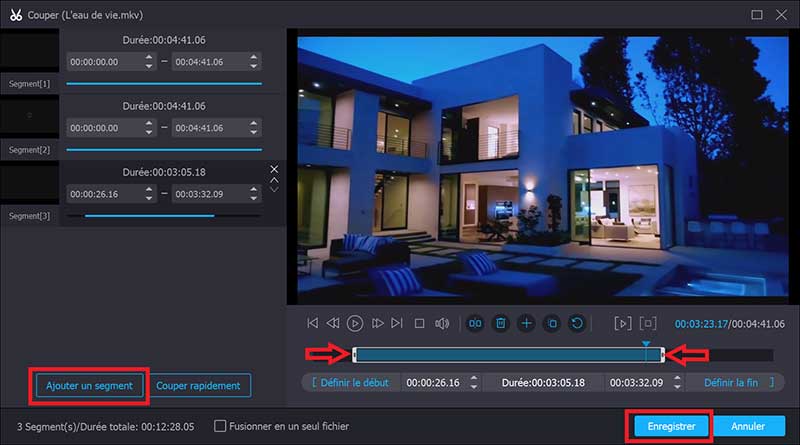This screenshot has height=445, width=800.
Task: Click 'Enregistrer' to save the cut
Action: [669, 426]
